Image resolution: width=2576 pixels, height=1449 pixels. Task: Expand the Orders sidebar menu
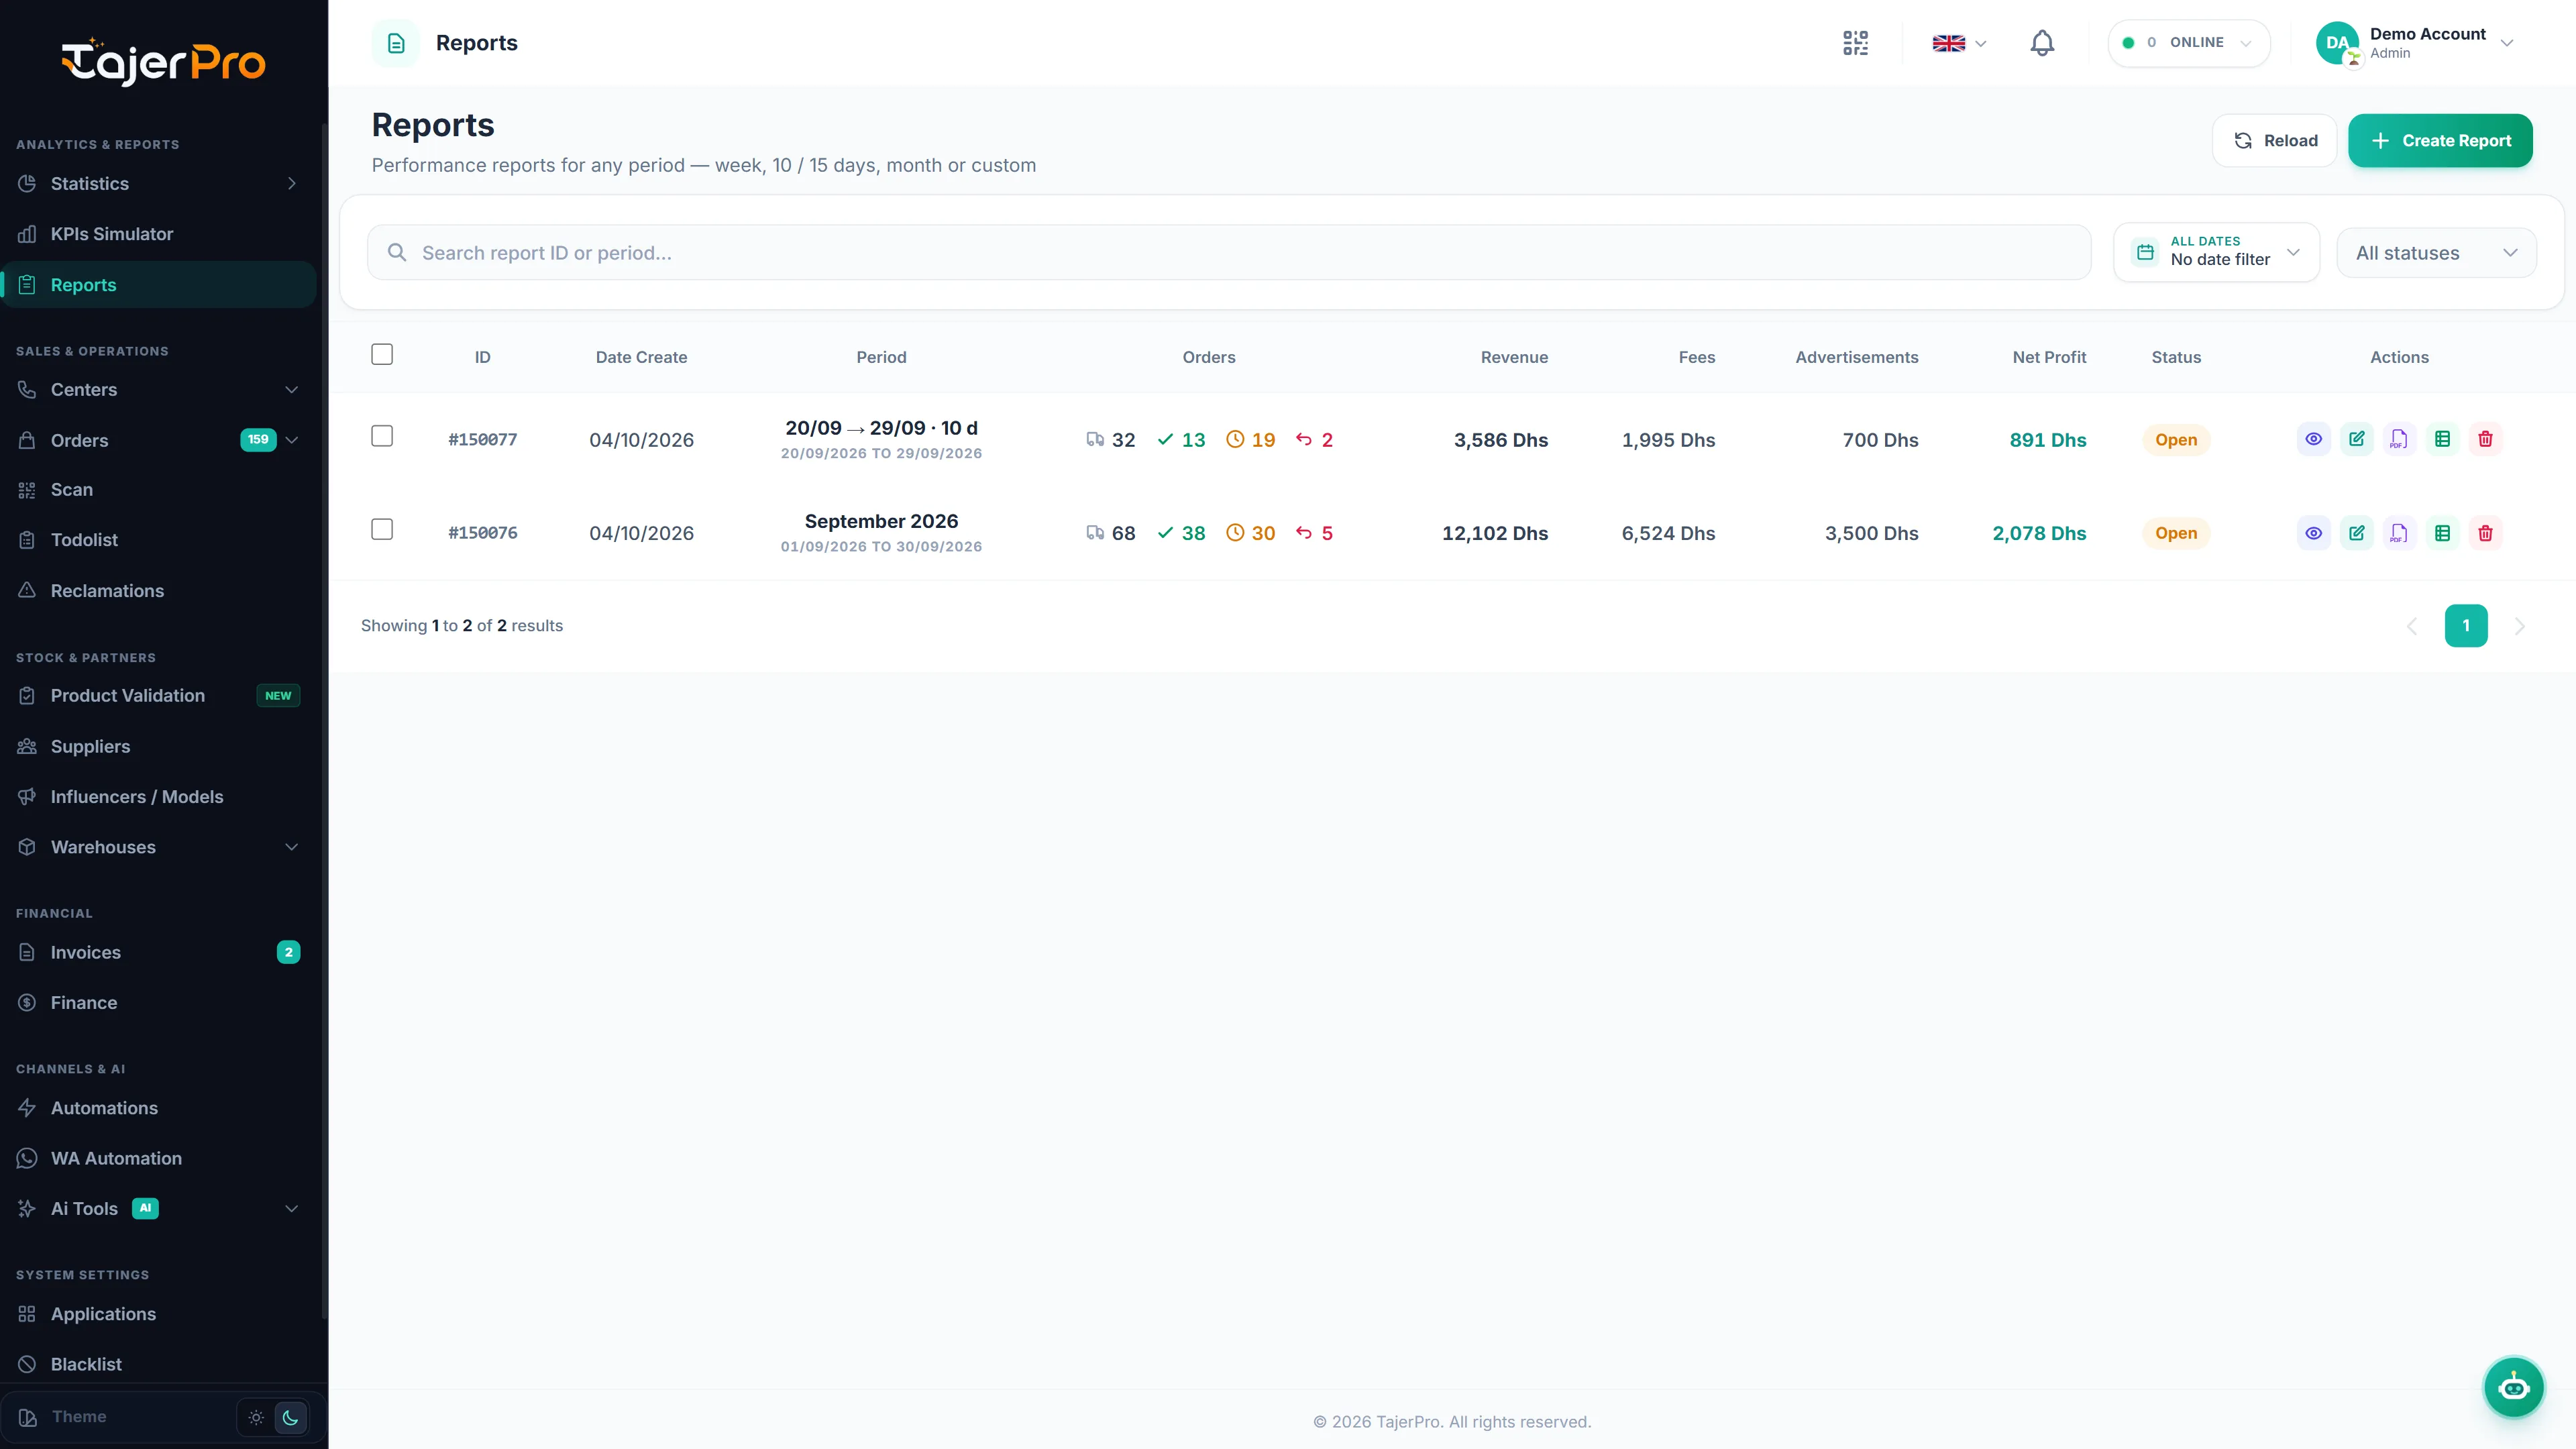pos(158,440)
